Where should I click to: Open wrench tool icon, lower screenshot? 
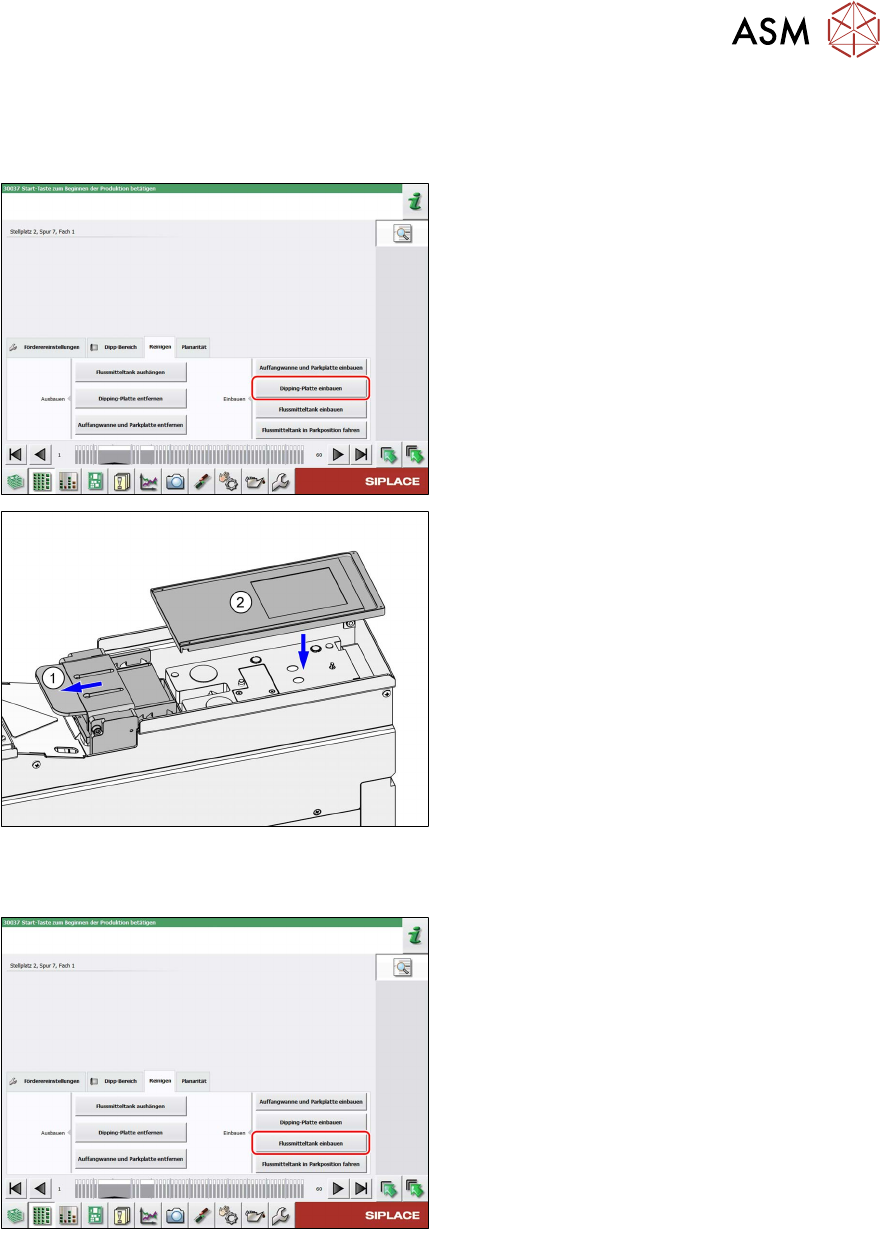281,1216
